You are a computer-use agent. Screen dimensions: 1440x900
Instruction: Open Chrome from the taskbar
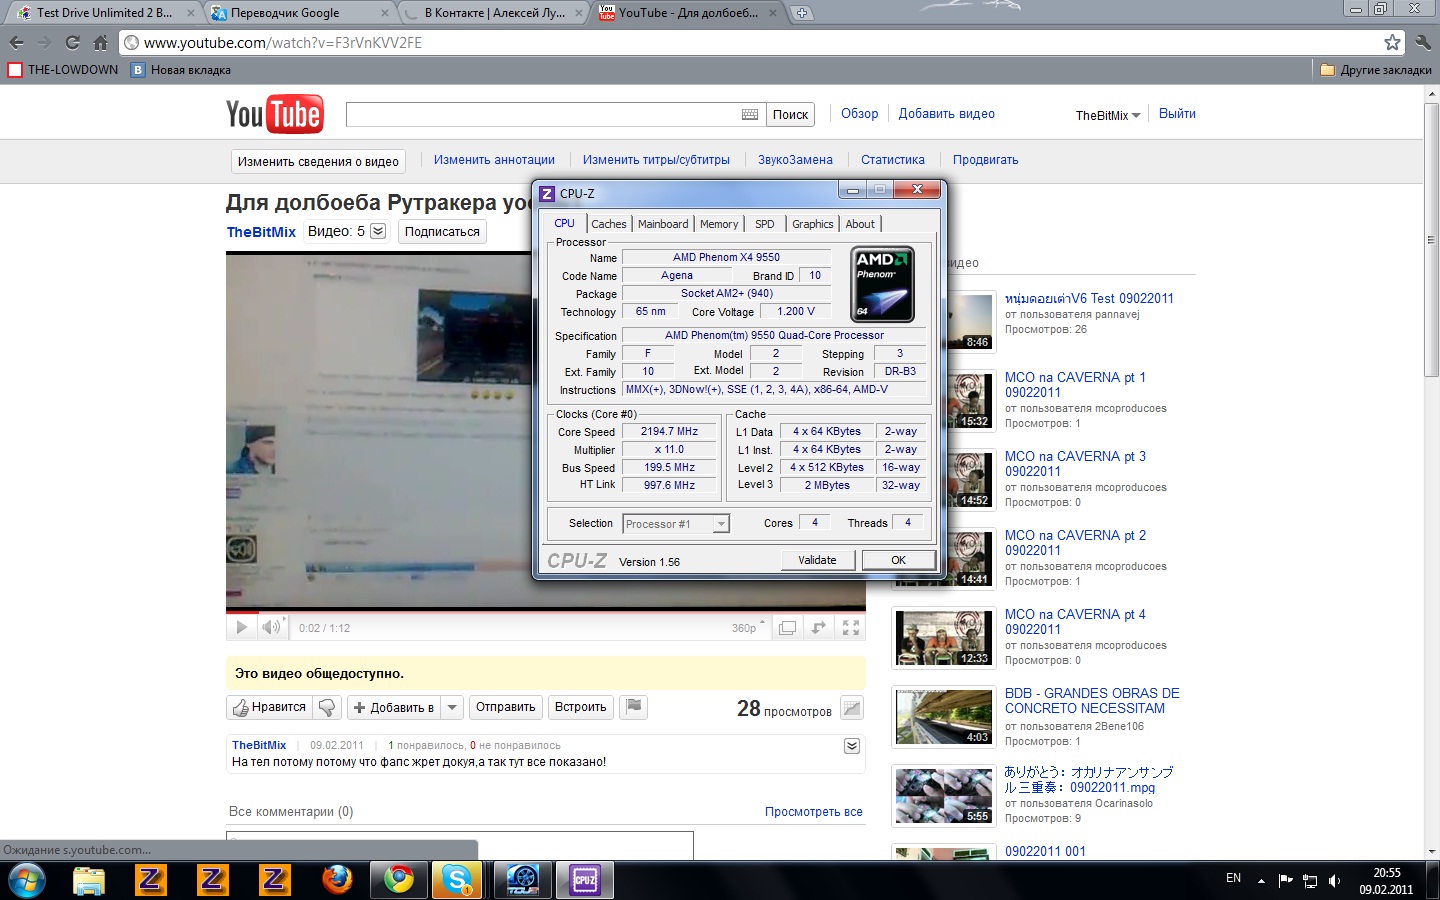[399, 881]
